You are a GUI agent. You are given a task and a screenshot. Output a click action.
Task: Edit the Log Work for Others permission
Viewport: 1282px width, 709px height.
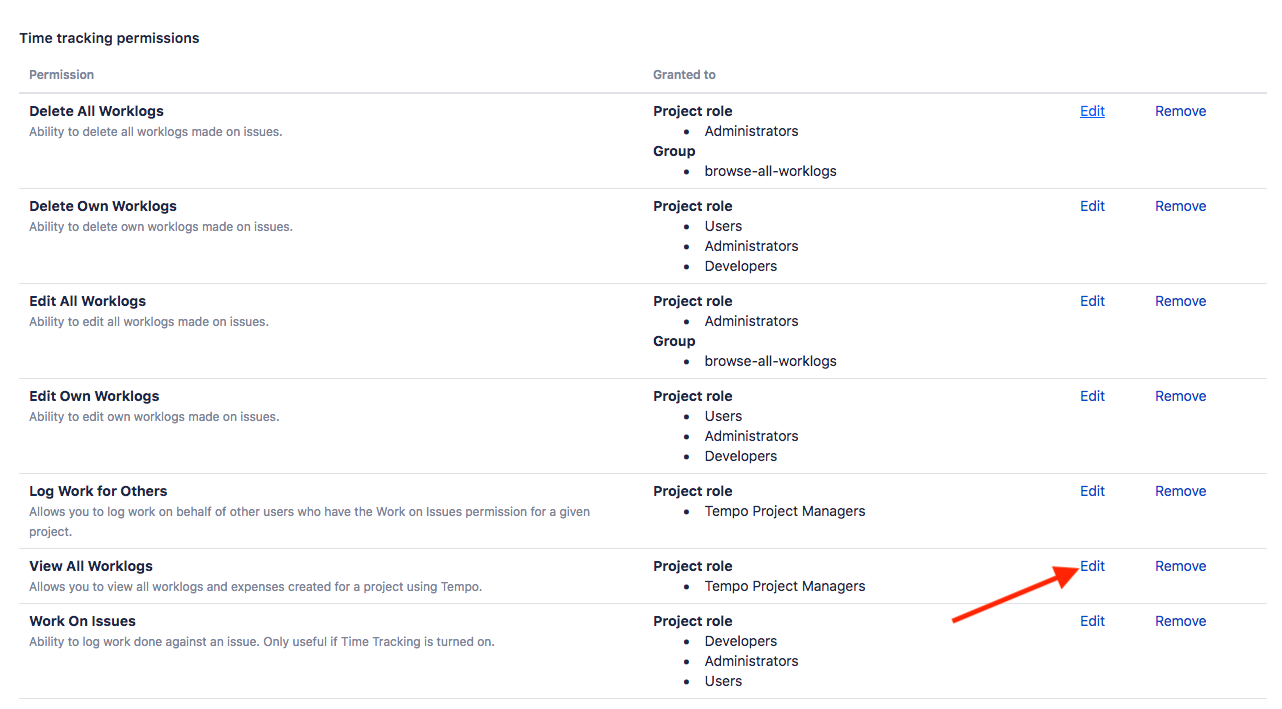point(1092,491)
